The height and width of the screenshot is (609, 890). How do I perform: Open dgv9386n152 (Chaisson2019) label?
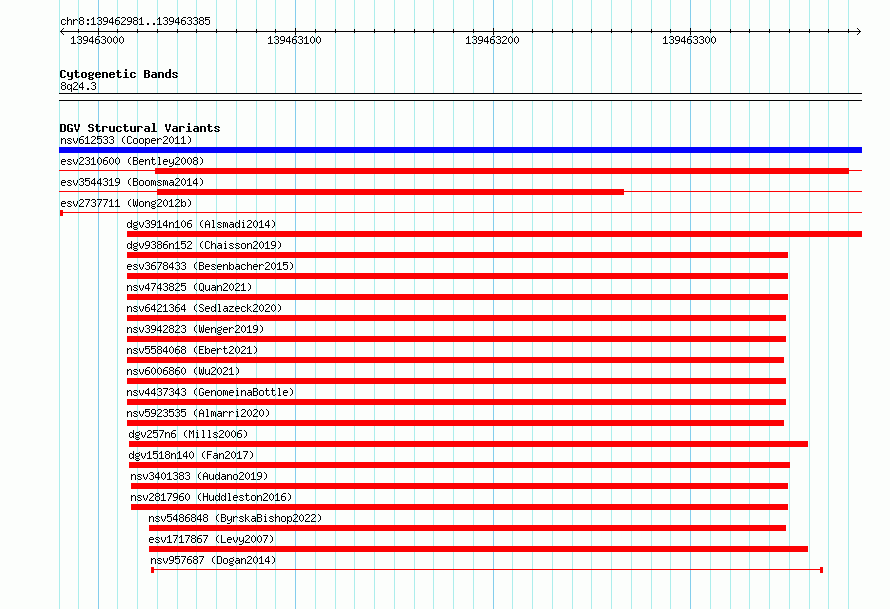pos(204,245)
